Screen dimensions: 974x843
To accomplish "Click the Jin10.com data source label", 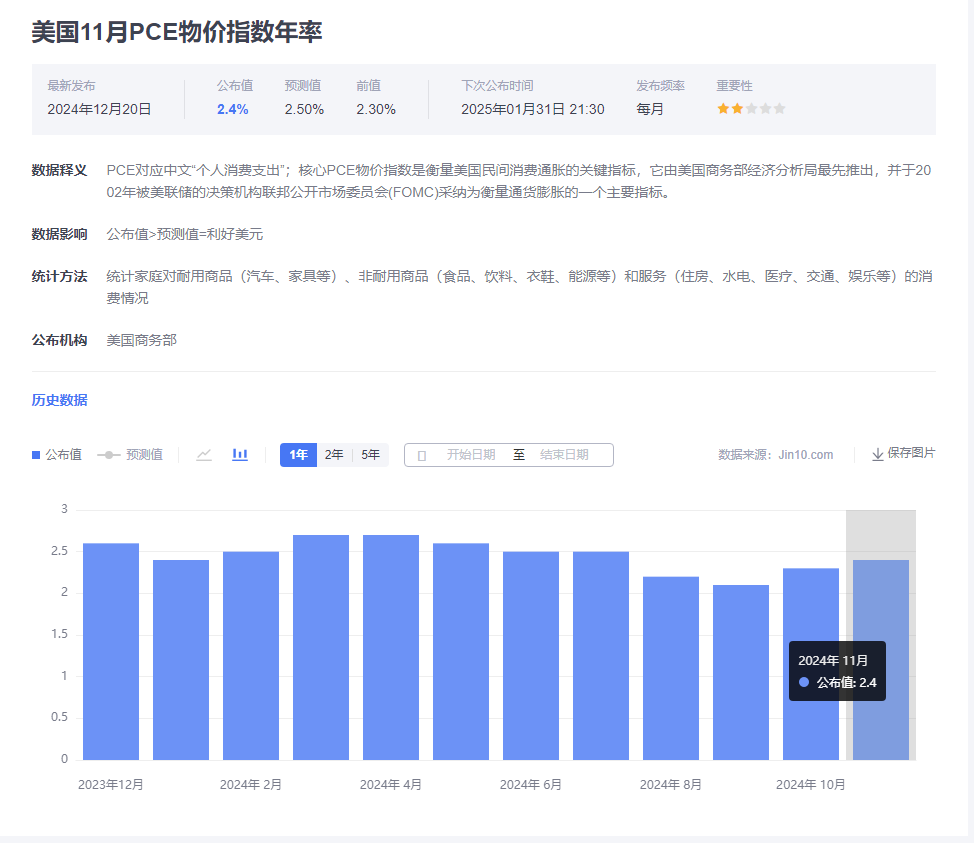I will point(805,455).
